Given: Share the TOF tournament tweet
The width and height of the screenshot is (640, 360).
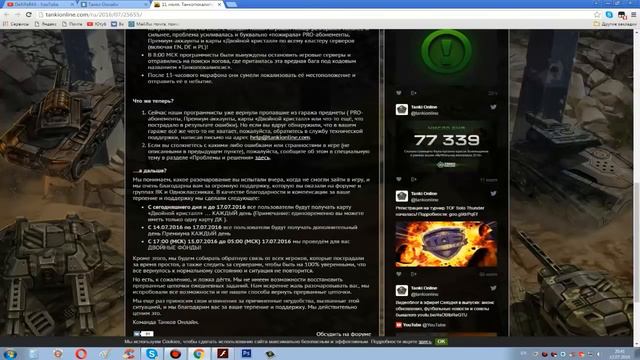Looking at the screenshot, I should click(413, 274).
